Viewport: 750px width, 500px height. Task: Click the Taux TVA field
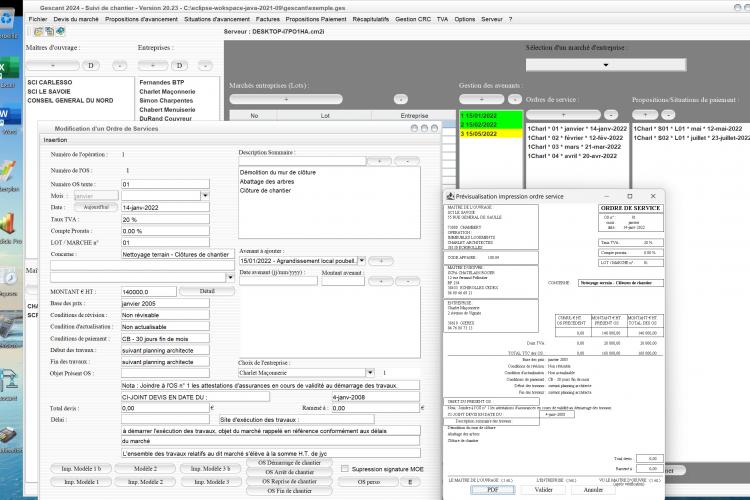pyautogui.click(x=165, y=220)
